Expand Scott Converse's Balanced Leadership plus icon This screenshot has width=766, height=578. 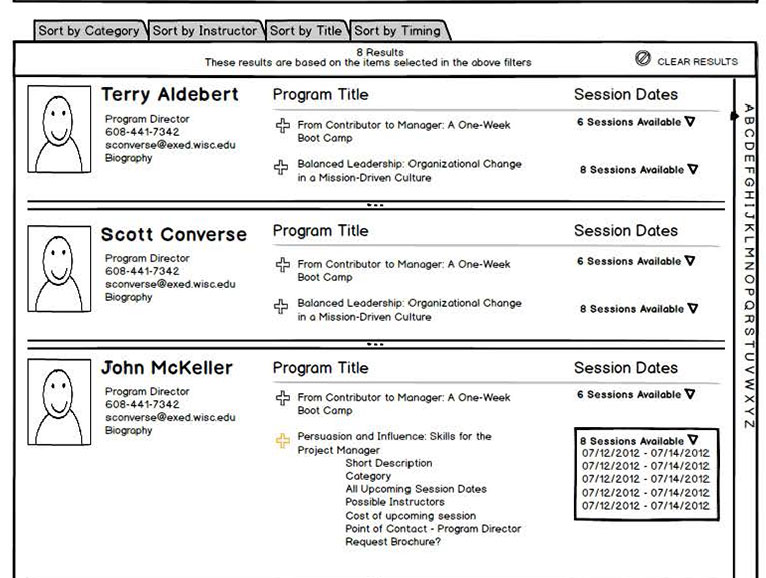point(281,306)
